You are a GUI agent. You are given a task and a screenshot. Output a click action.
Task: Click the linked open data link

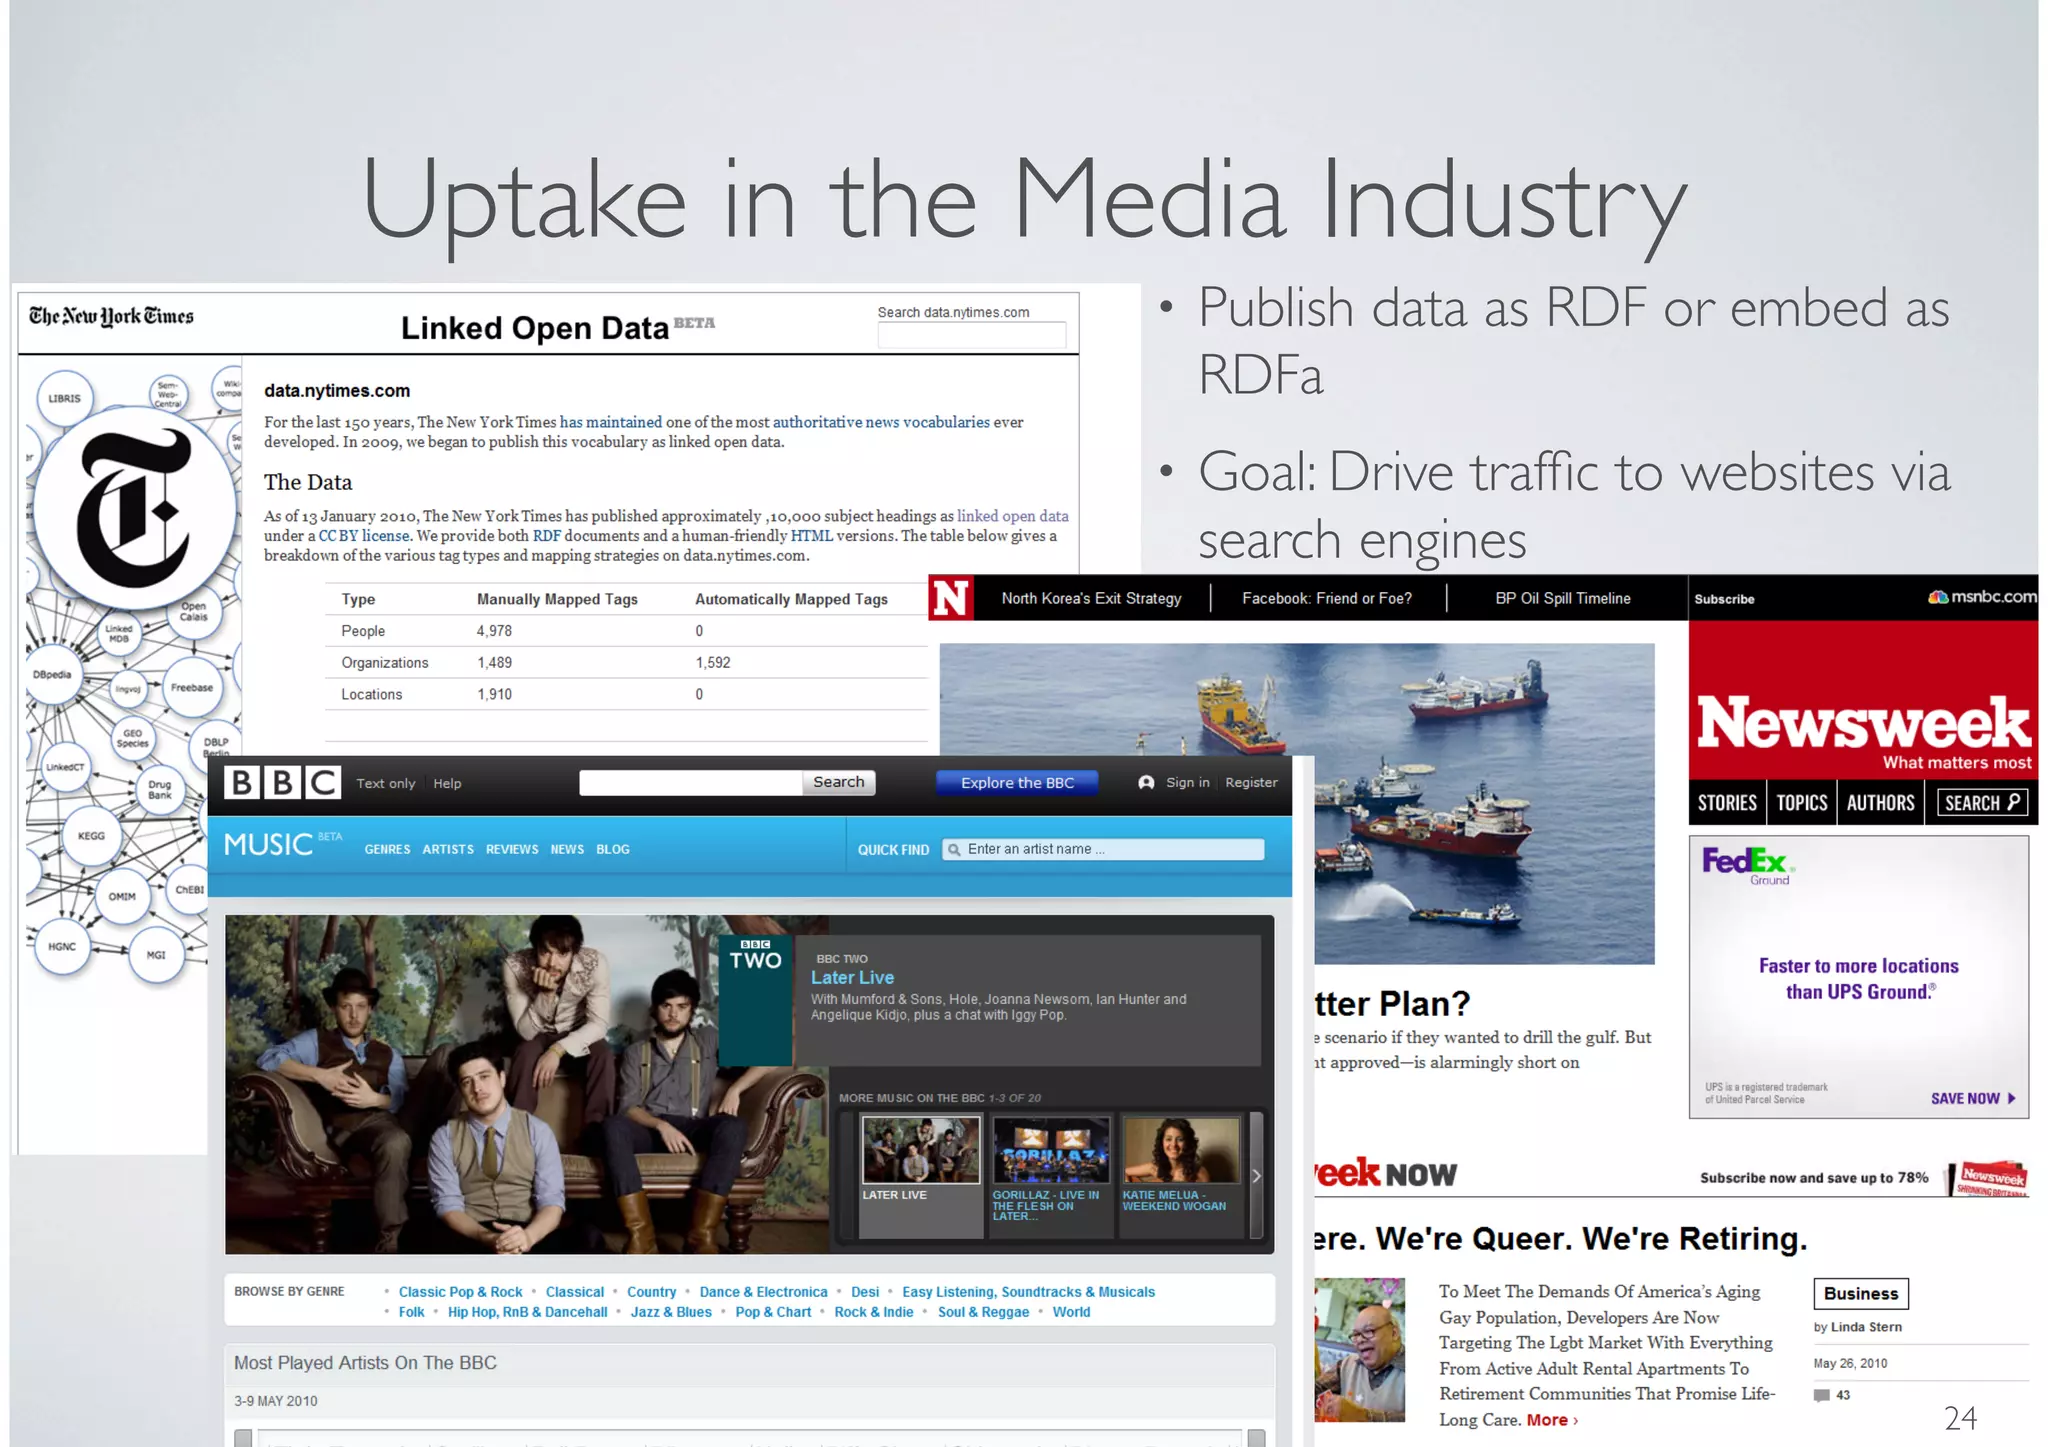1012,516
